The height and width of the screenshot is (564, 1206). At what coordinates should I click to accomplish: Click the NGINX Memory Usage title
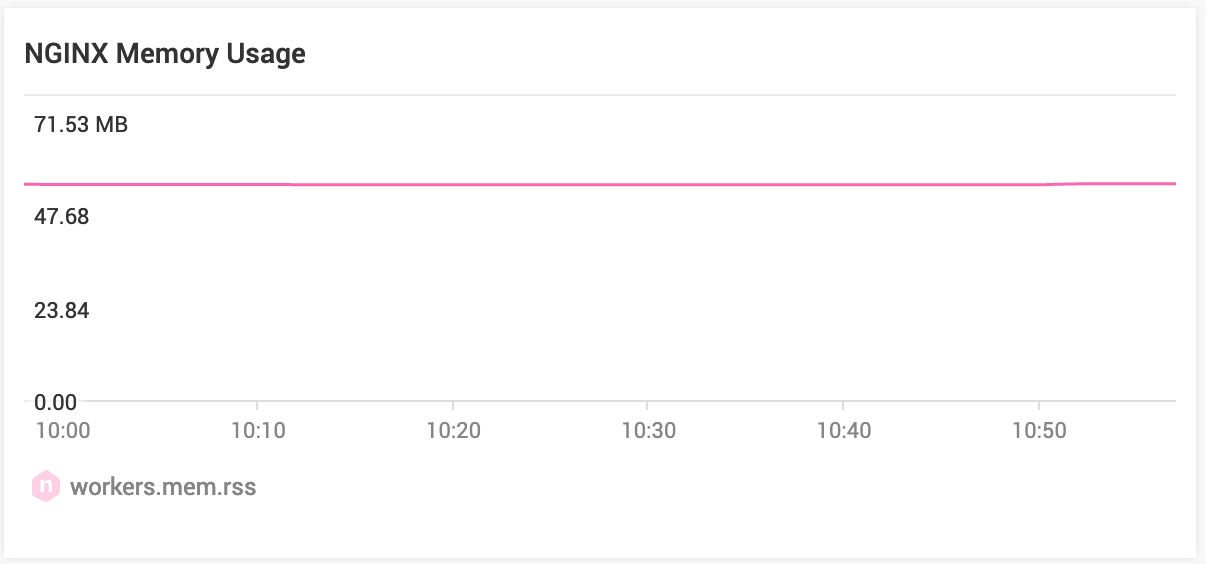[x=165, y=54]
